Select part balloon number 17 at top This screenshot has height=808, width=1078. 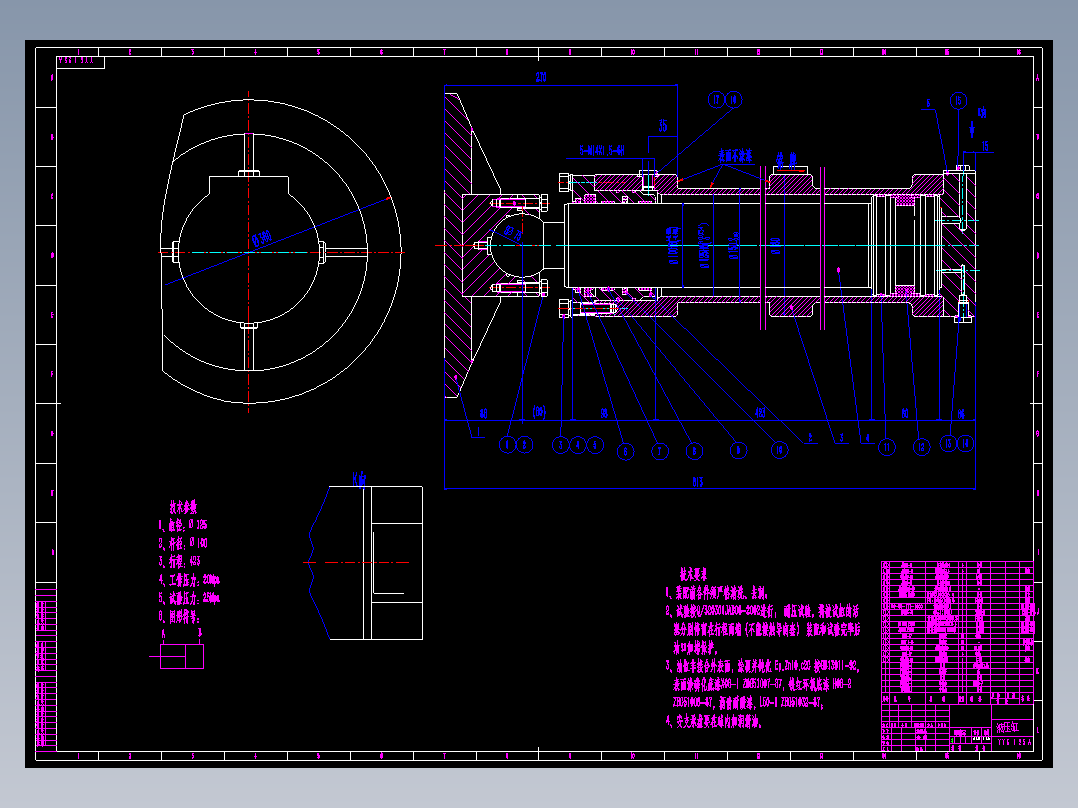click(717, 100)
